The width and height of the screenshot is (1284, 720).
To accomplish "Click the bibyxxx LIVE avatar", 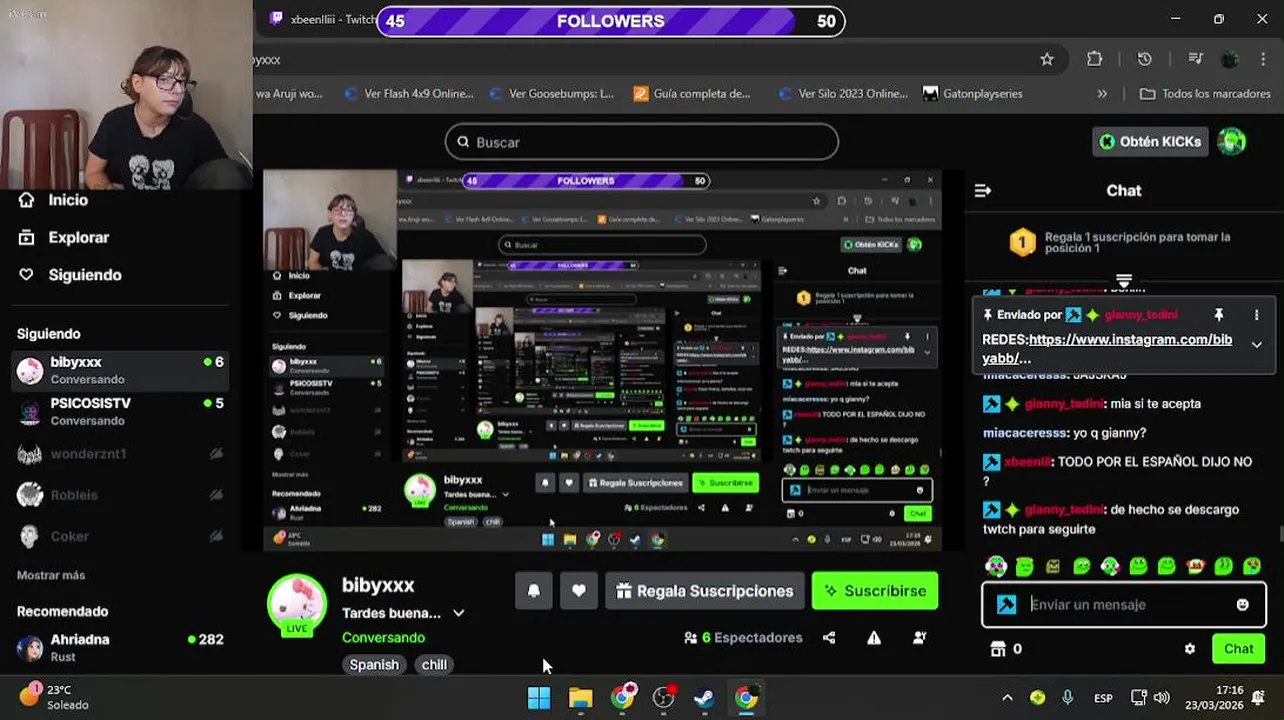I will 297,603.
